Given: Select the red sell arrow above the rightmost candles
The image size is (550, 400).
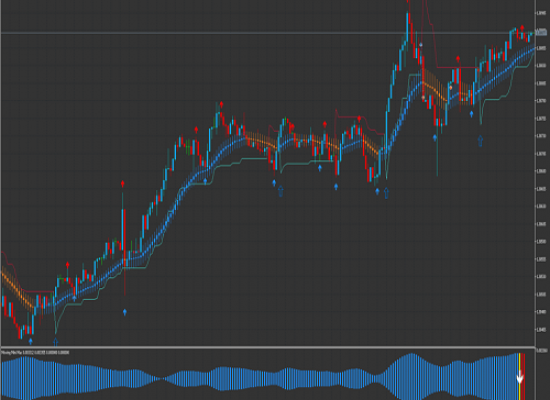Looking at the screenshot, I should [x=522, y=28].
